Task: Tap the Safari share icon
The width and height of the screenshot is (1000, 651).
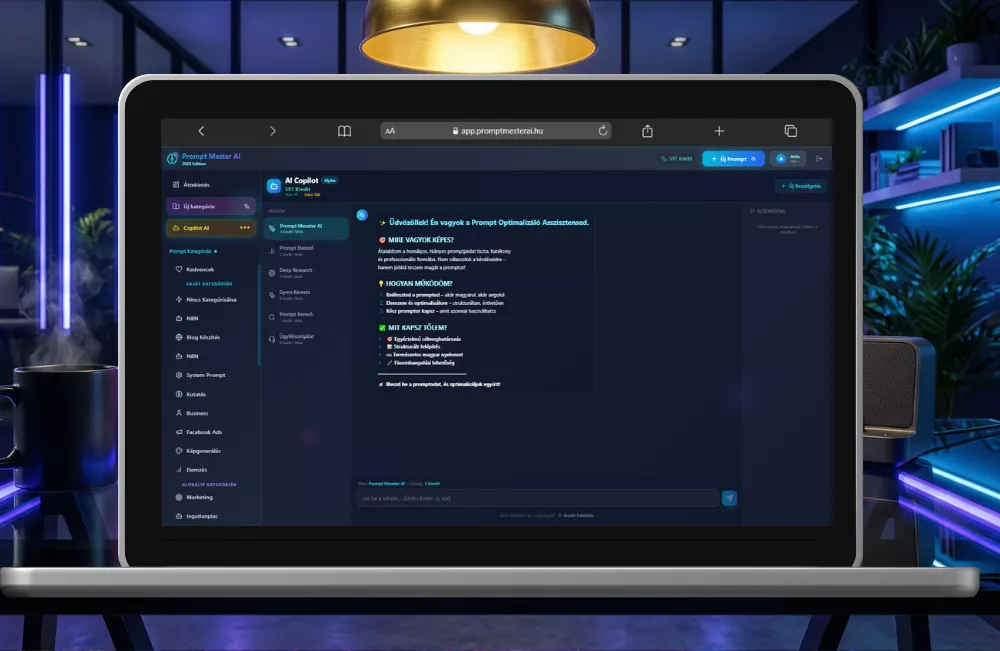Action: [x=647, y=131]
